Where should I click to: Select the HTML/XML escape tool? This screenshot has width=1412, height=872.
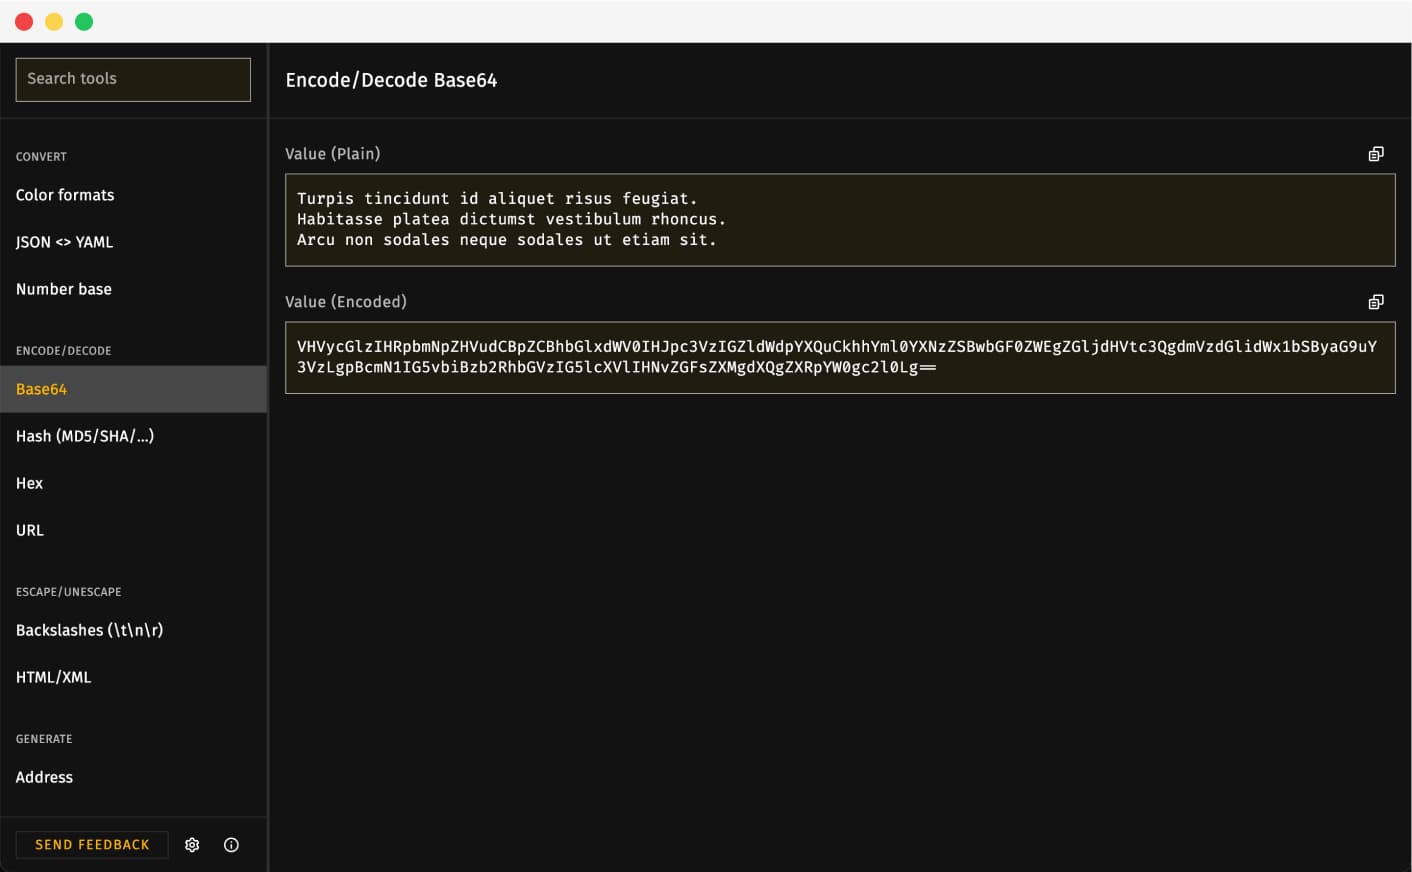[x=133, y=677]
